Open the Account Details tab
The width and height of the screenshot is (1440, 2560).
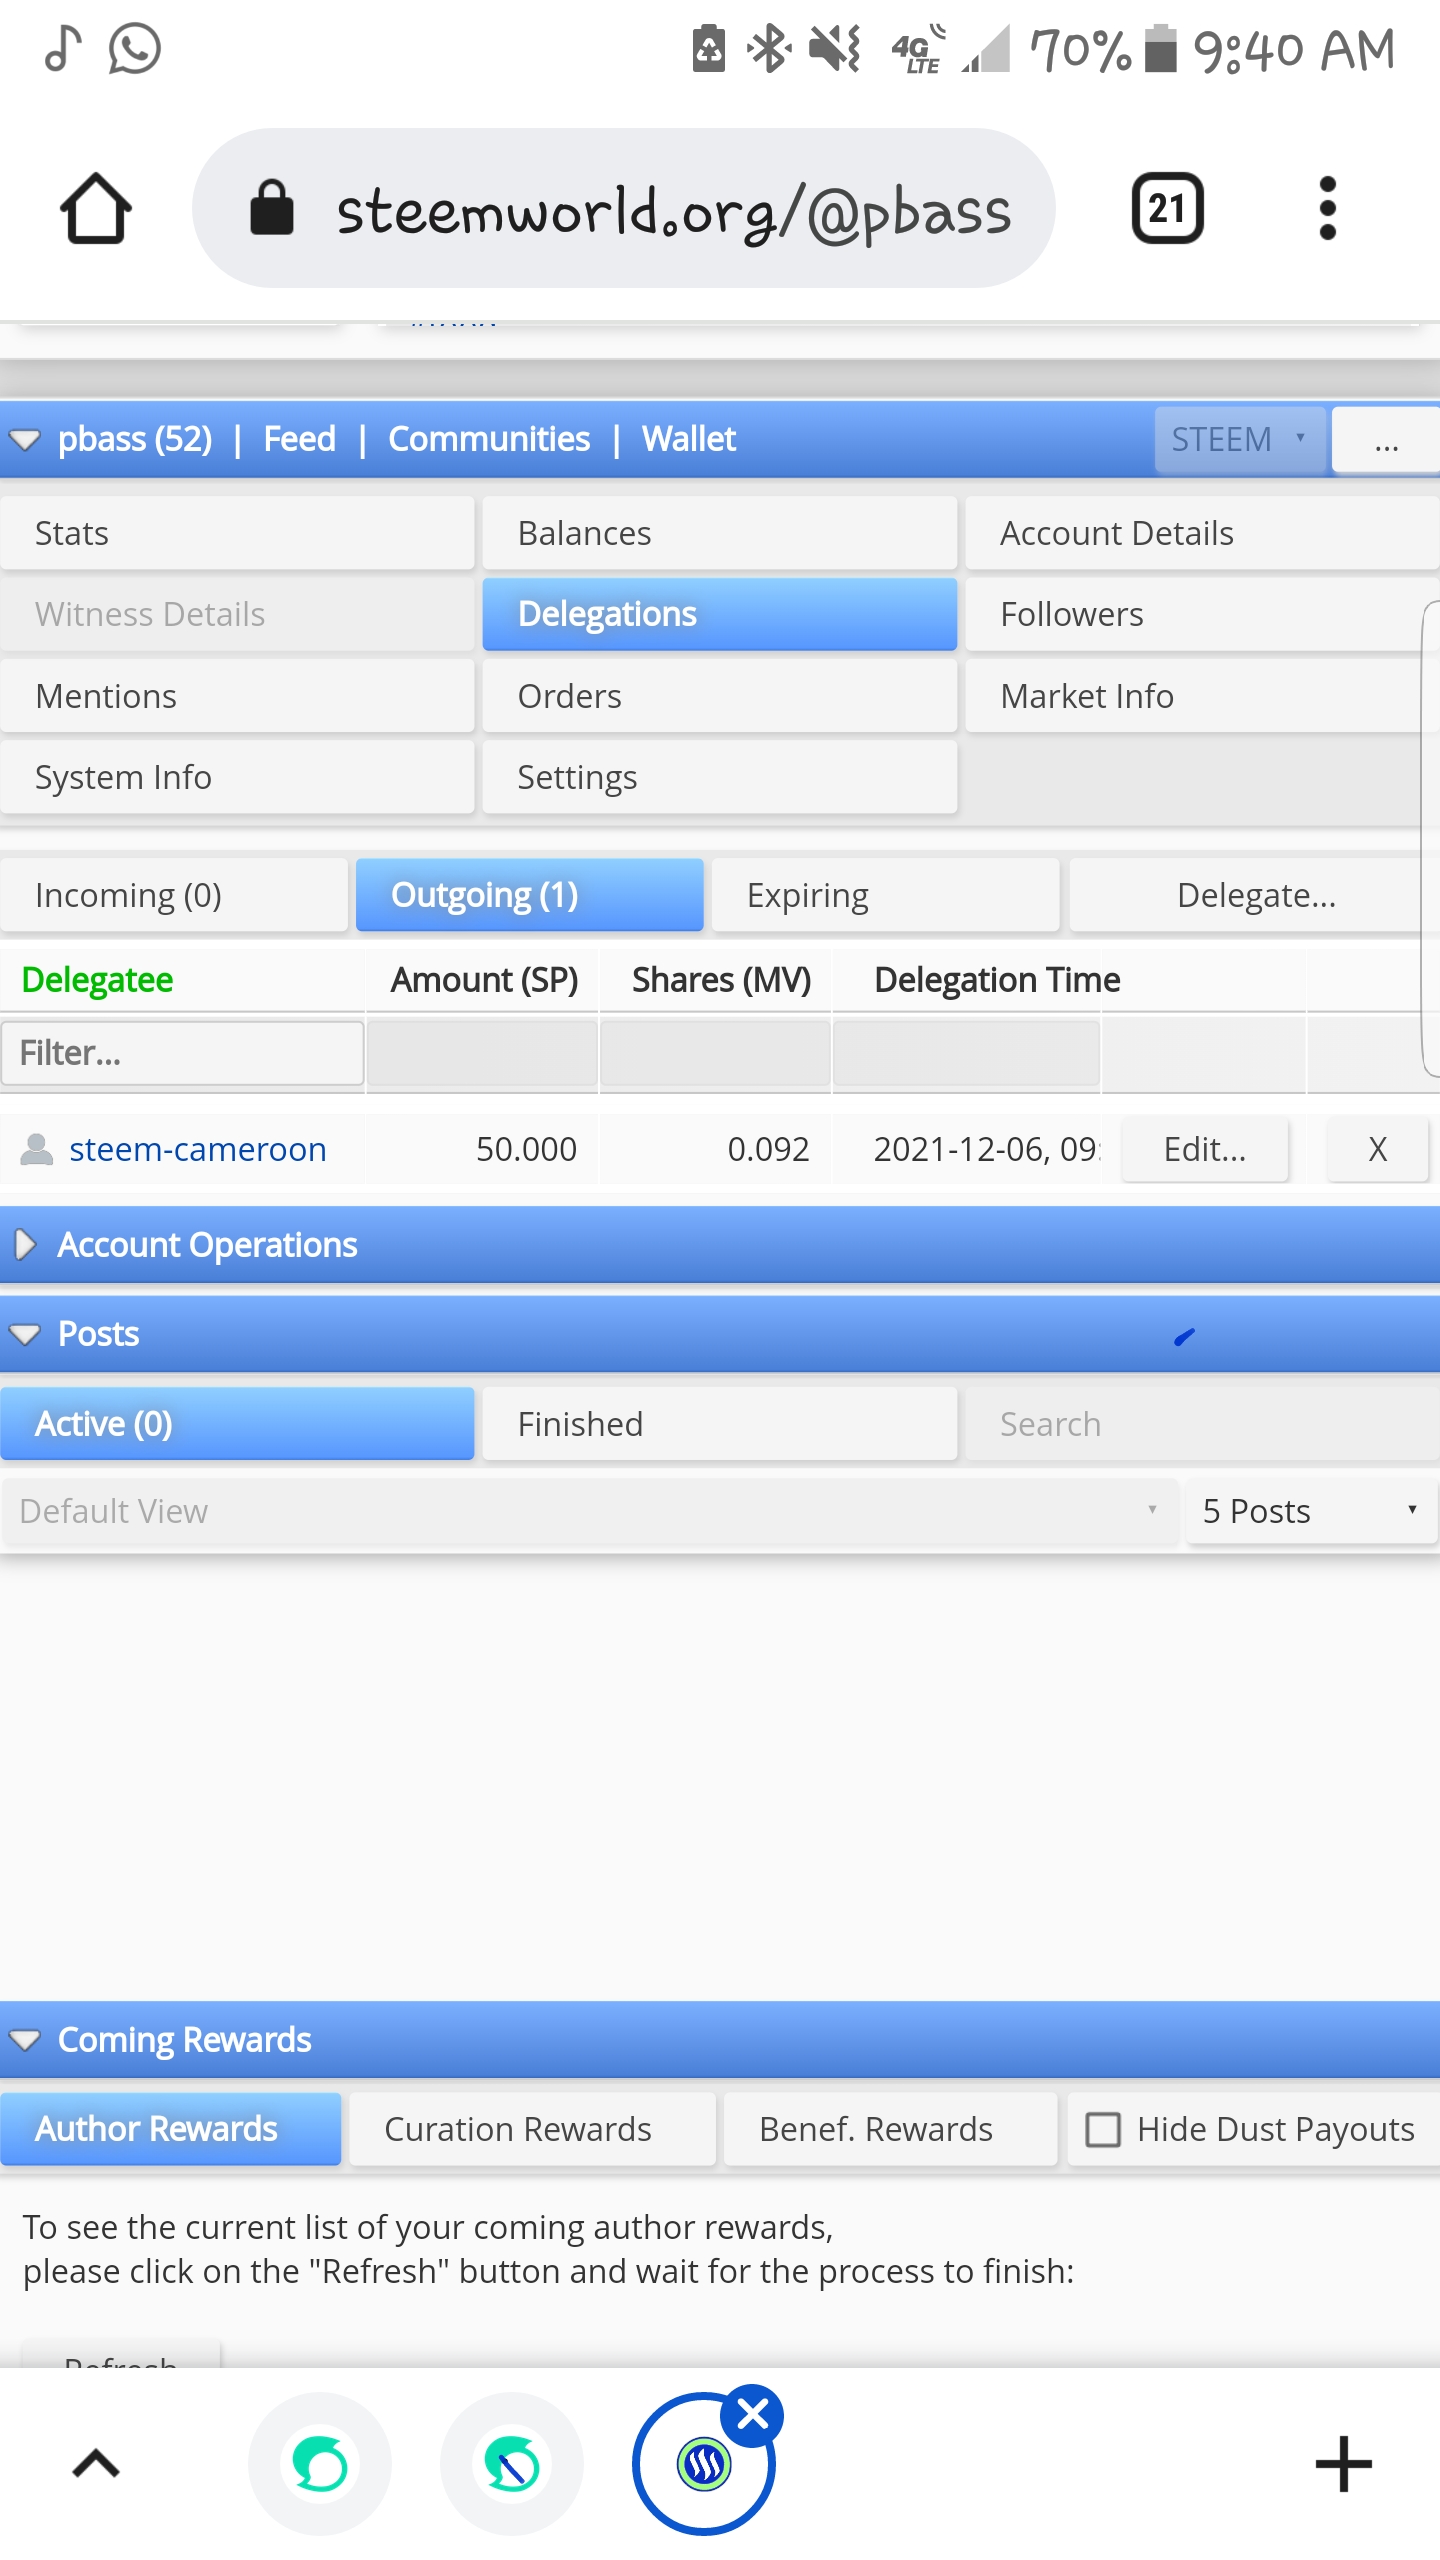(x=1202, y=533)
